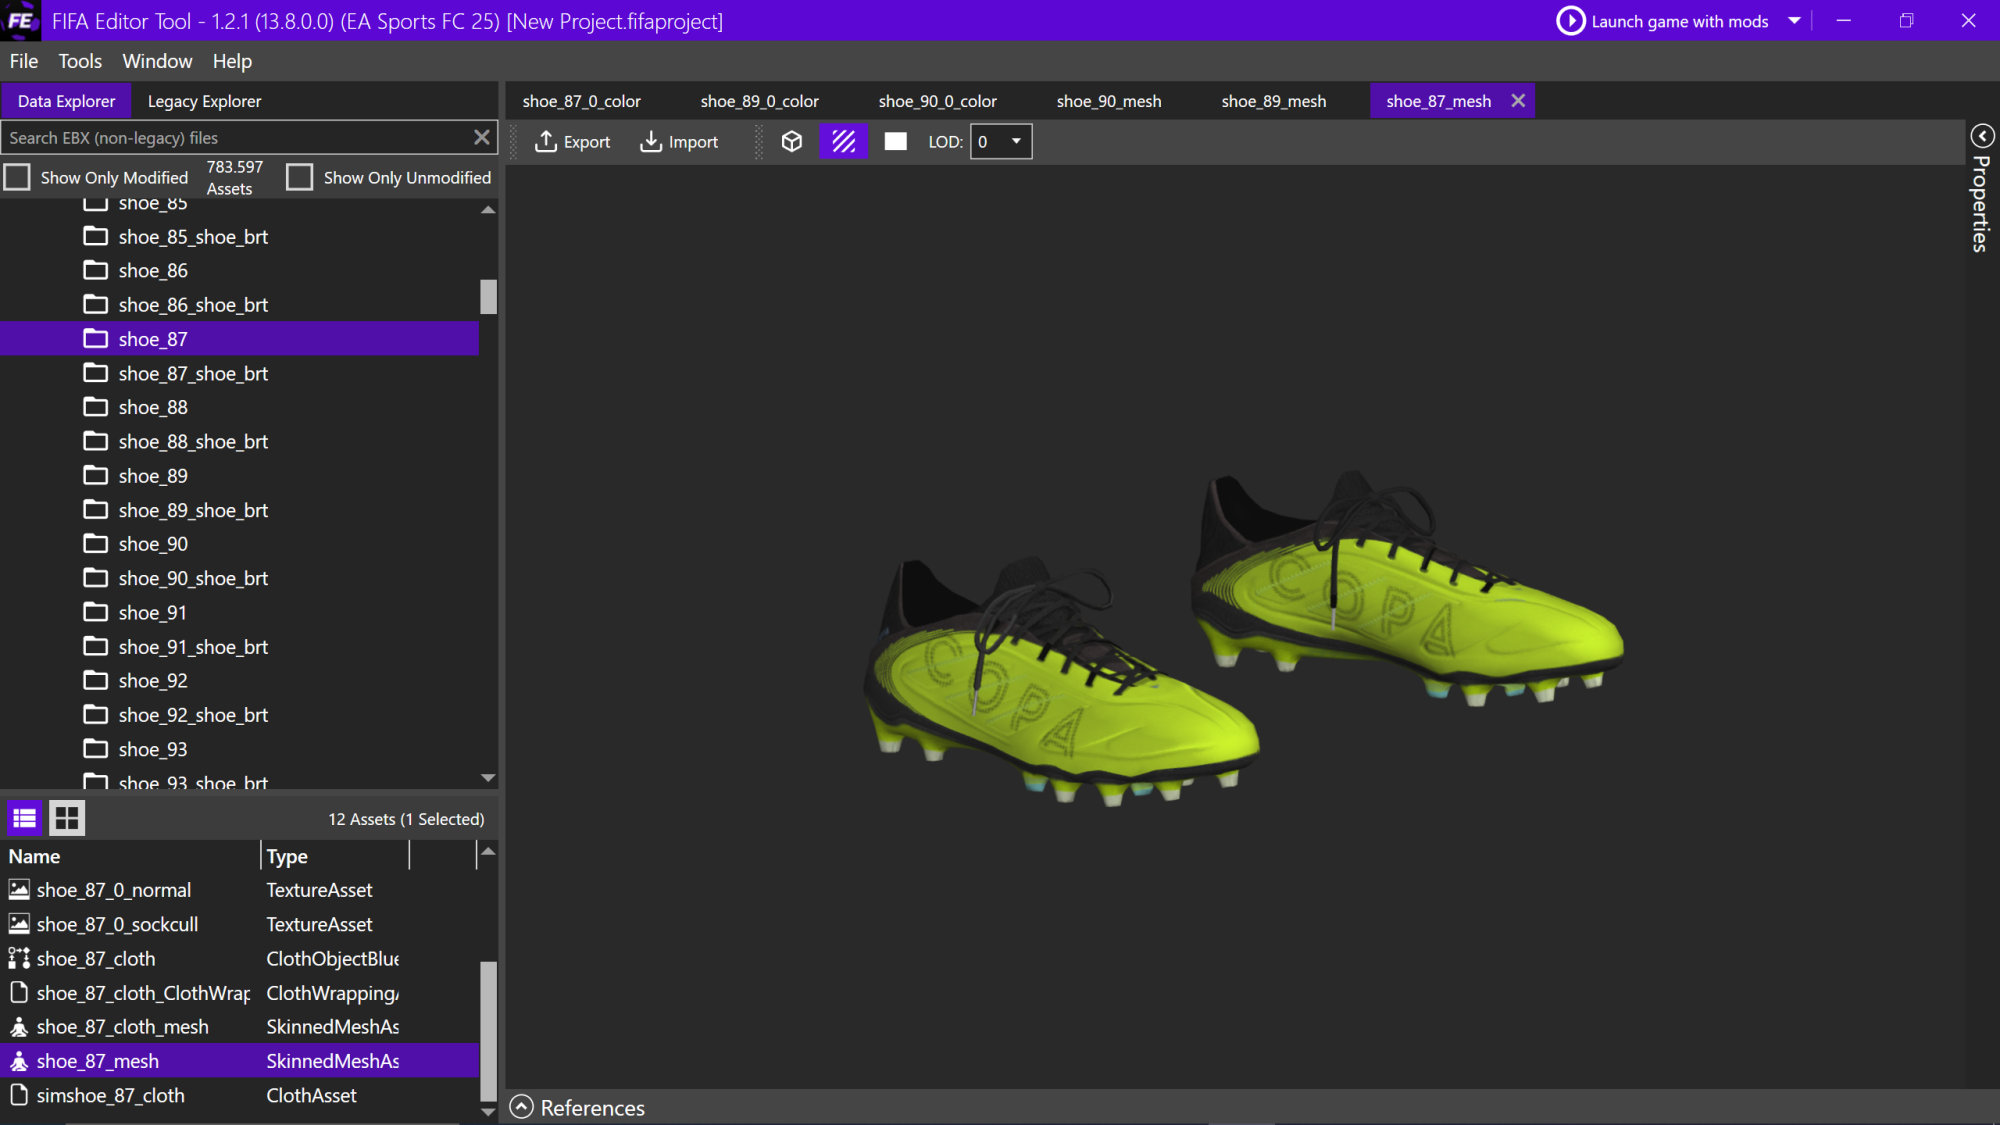The width and height of the screenshot is (2000, 1125).
Task: Switch asset list to grid view
Action: coord(67,818)
